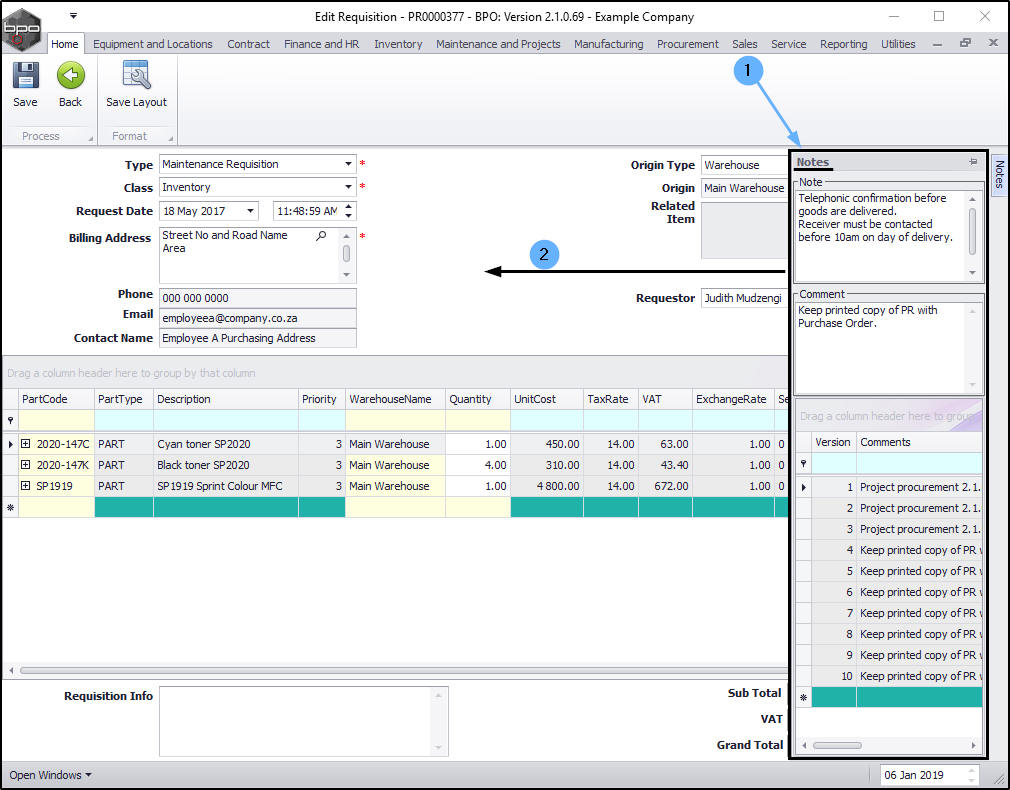This screenshot has width=1010, height=790.
Task: Click filter icon in the PartCode filter row
Action: coord(11,421)
